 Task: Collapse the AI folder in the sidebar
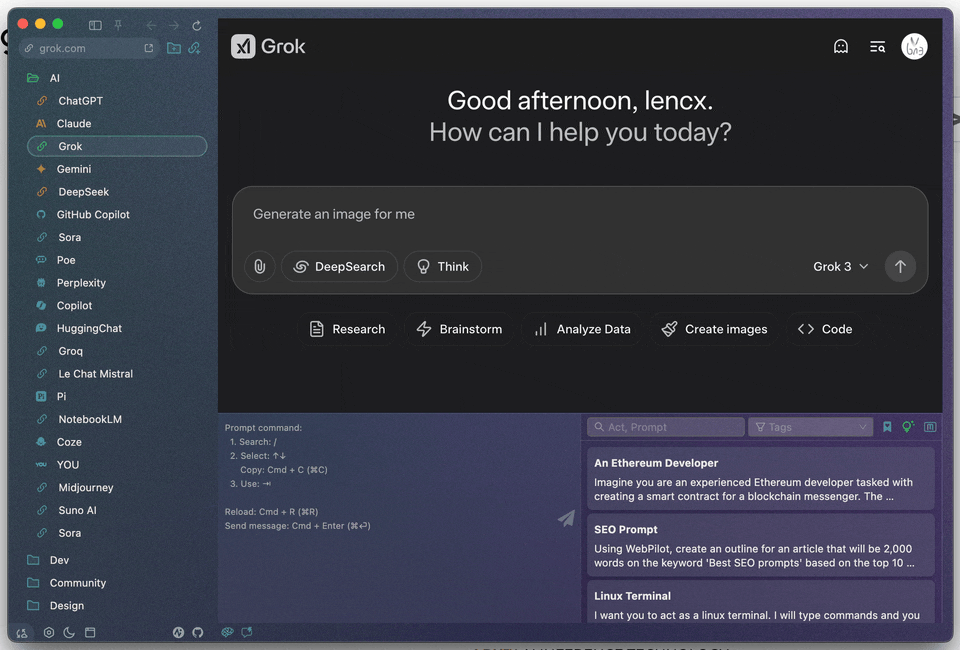(33, 78)
